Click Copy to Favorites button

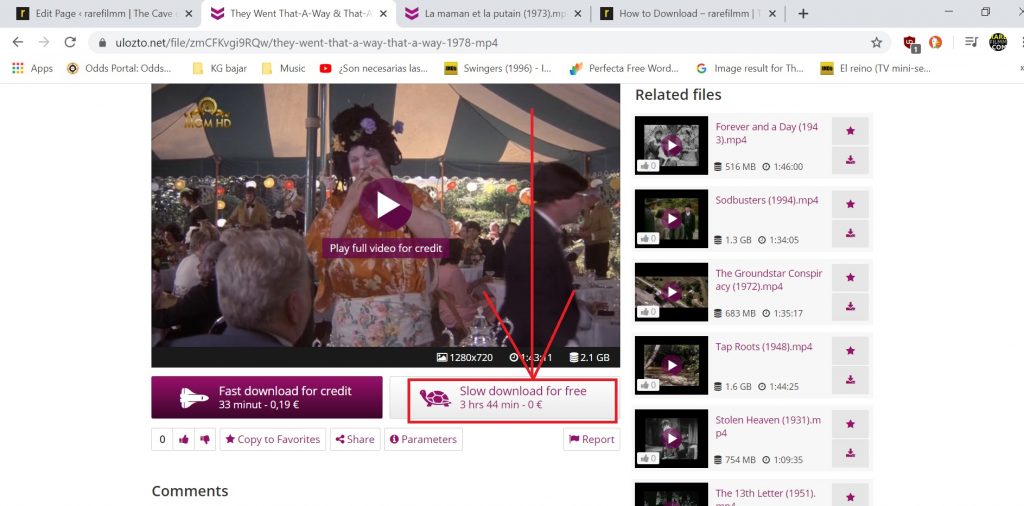(x=272, y=439)
